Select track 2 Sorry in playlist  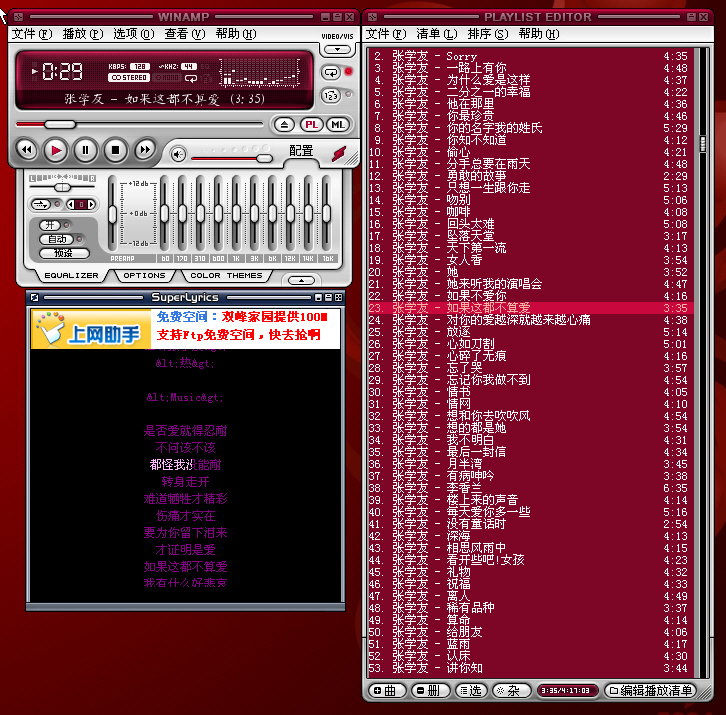tap(530, 56)
